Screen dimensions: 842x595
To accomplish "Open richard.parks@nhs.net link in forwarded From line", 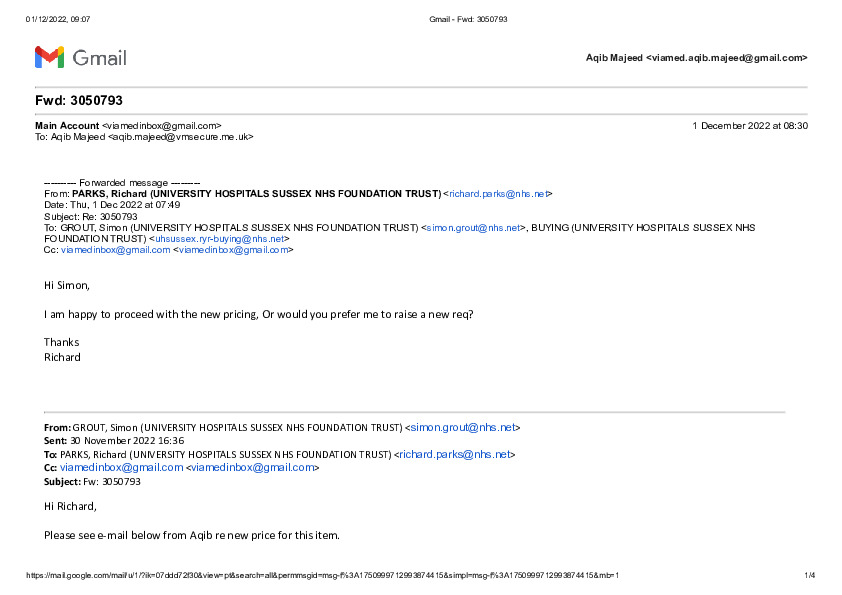I will pyautogui.click(x=499, y=193).
